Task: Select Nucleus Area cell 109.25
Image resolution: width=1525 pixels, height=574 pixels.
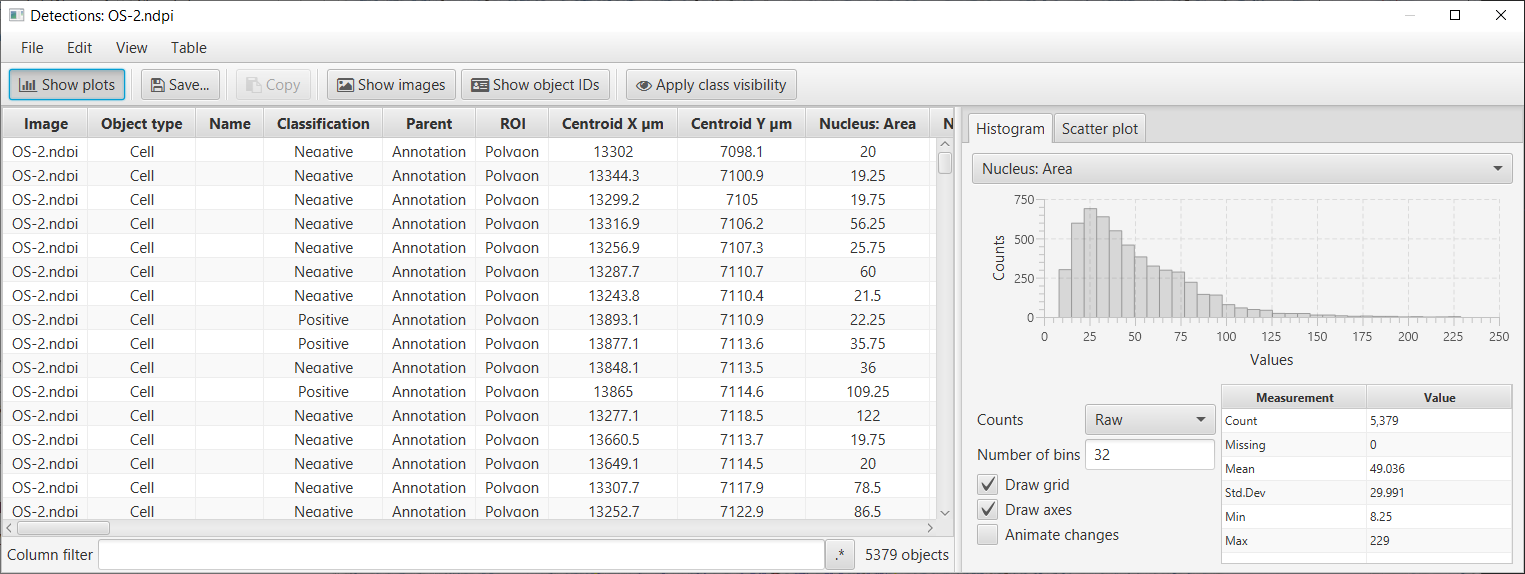Action: [867, 392]
